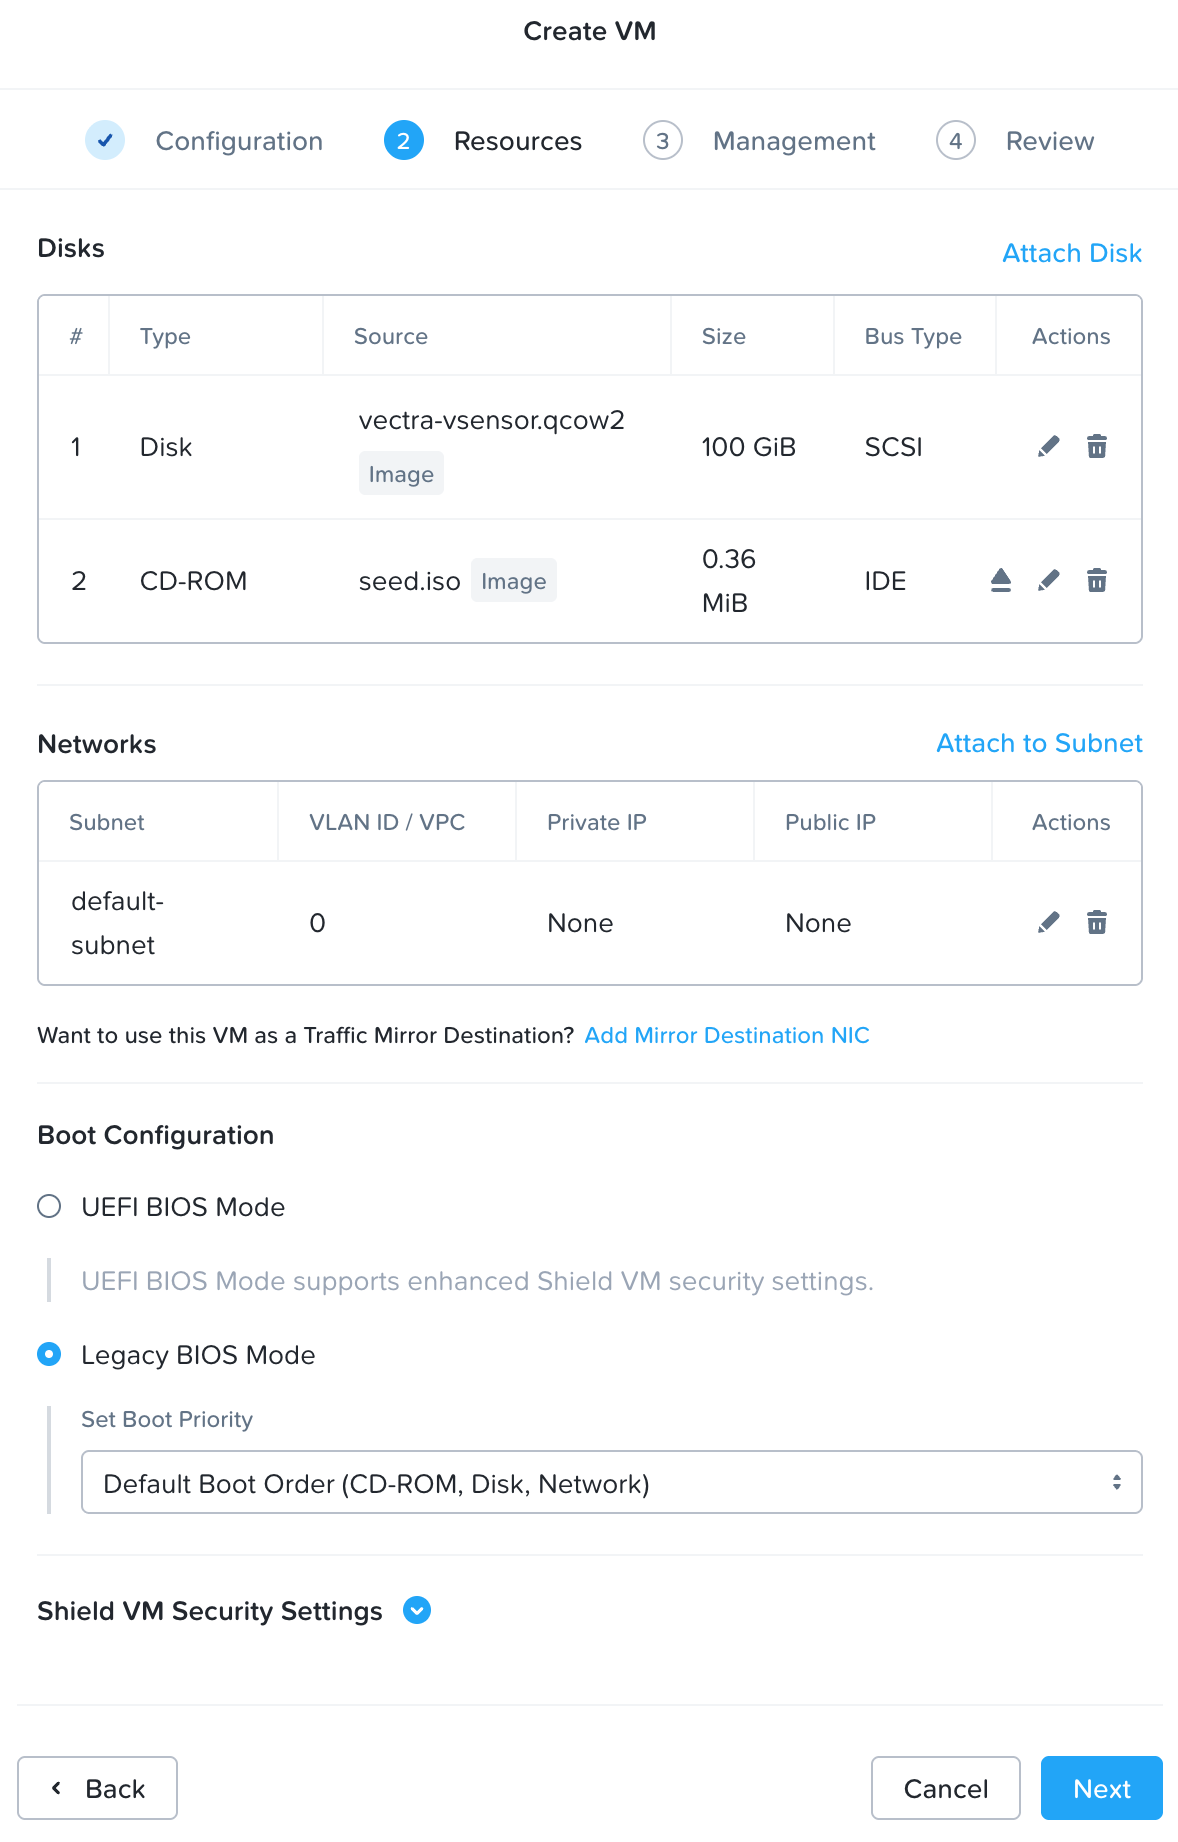Edit the seed.iso CD-ROM entry
The height and width of the screenshot is (1842, 1178).
(x=1048, y=580)
